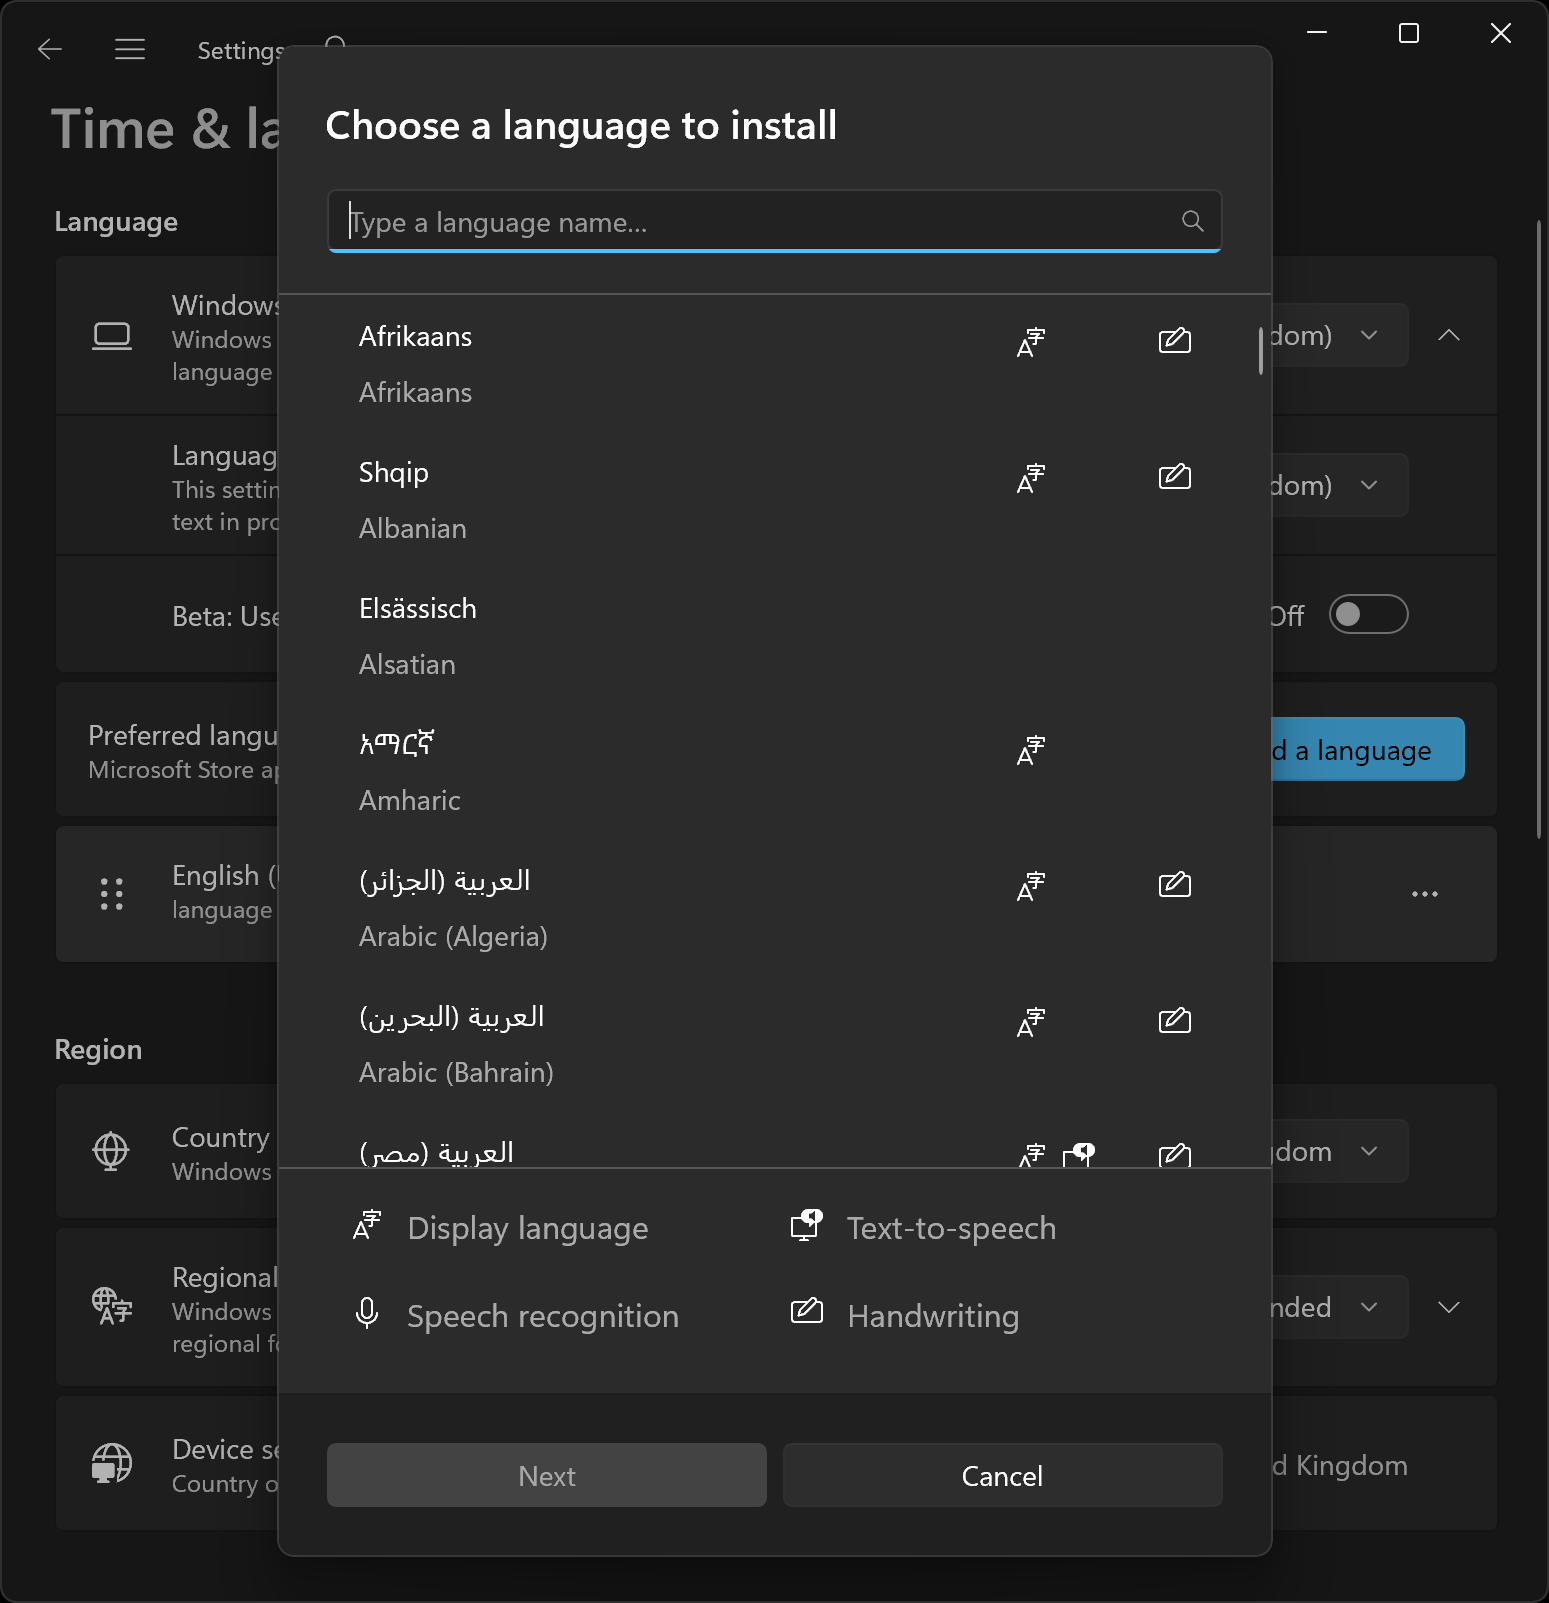Go back with the Settings back arrow
Image resolution: width=1549 pixels, height=1603 pixels.
click(50, 49)
